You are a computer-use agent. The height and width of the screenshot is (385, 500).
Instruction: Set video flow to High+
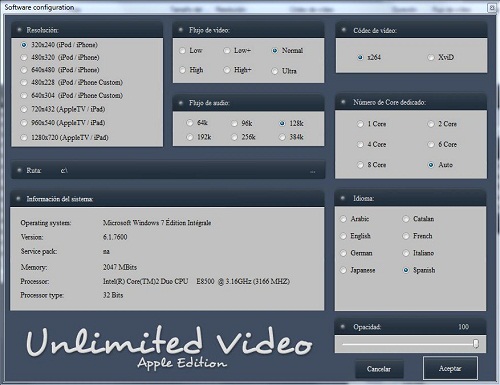227,70
